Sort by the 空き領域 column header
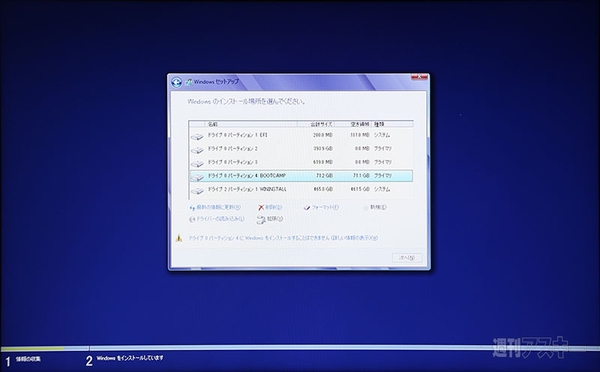600x372 pixels. point(352,124)
